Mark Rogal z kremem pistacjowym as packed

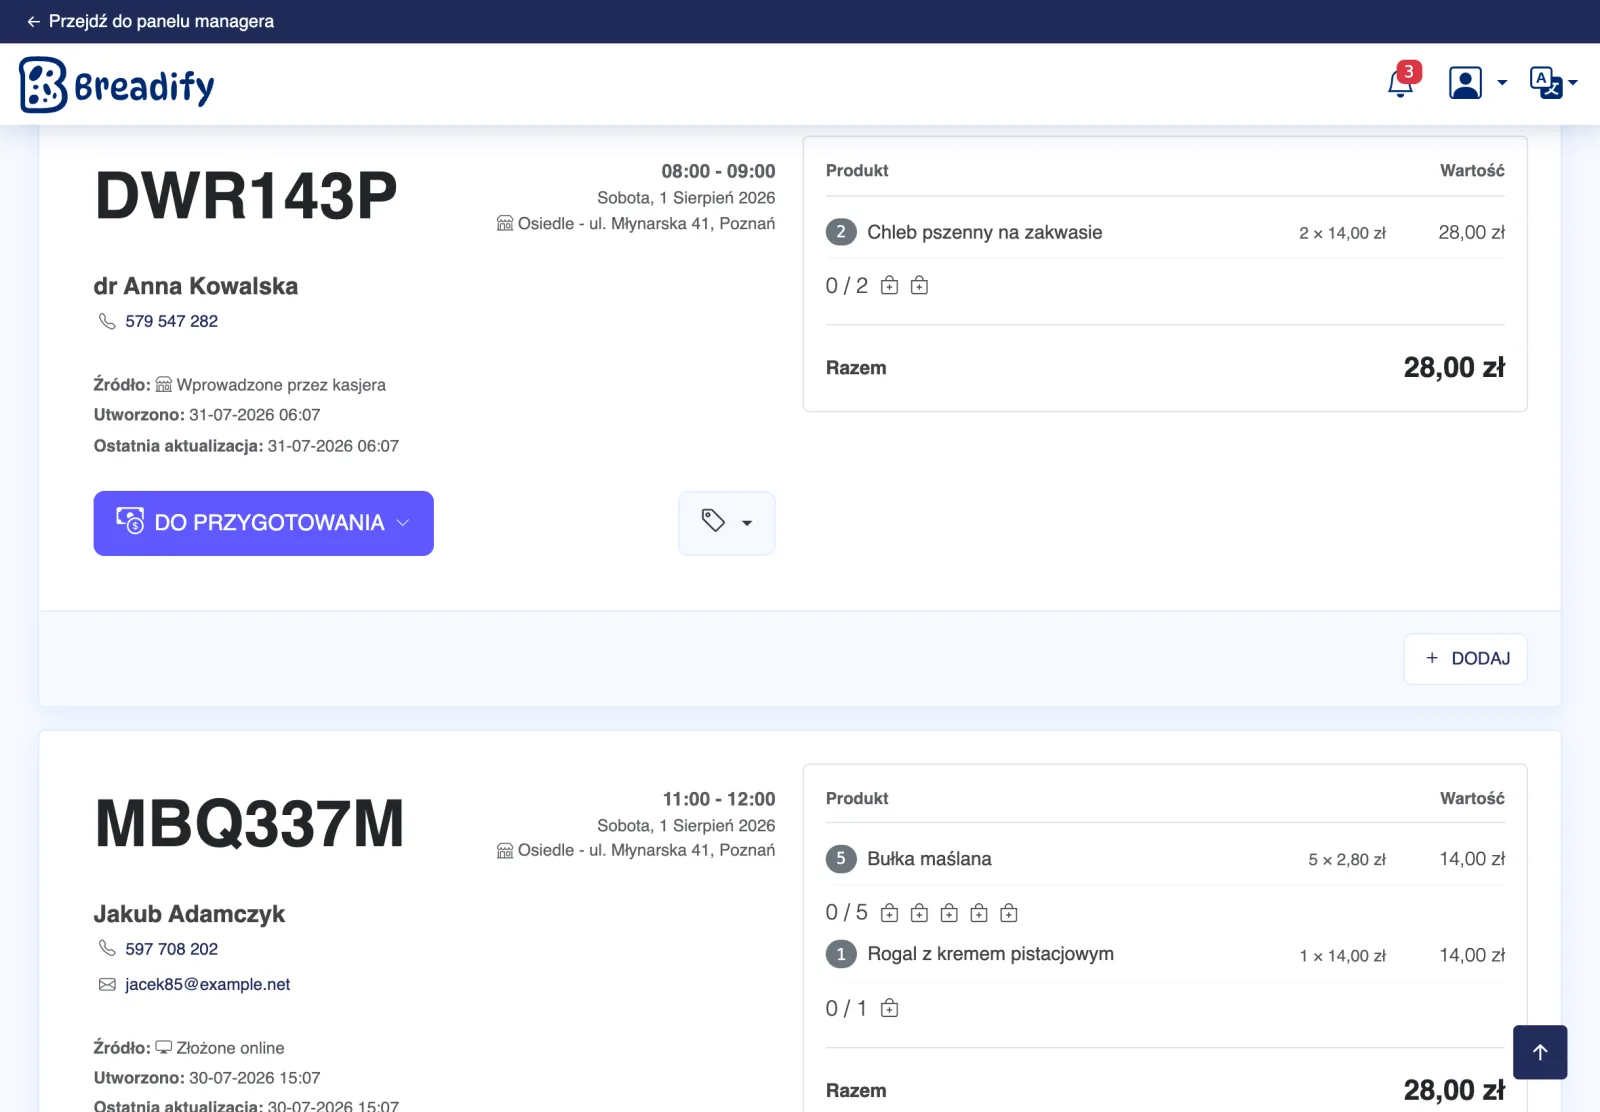(x=889, y=1009)
